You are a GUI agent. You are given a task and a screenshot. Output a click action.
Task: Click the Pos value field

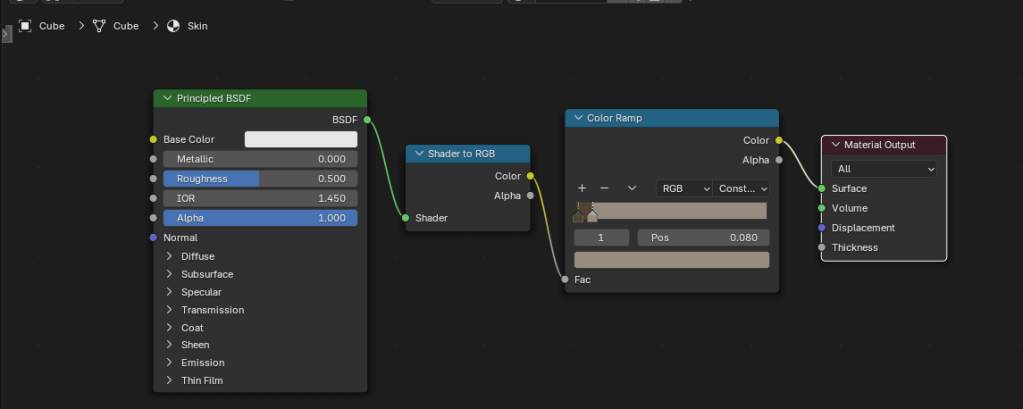[703, 238]
